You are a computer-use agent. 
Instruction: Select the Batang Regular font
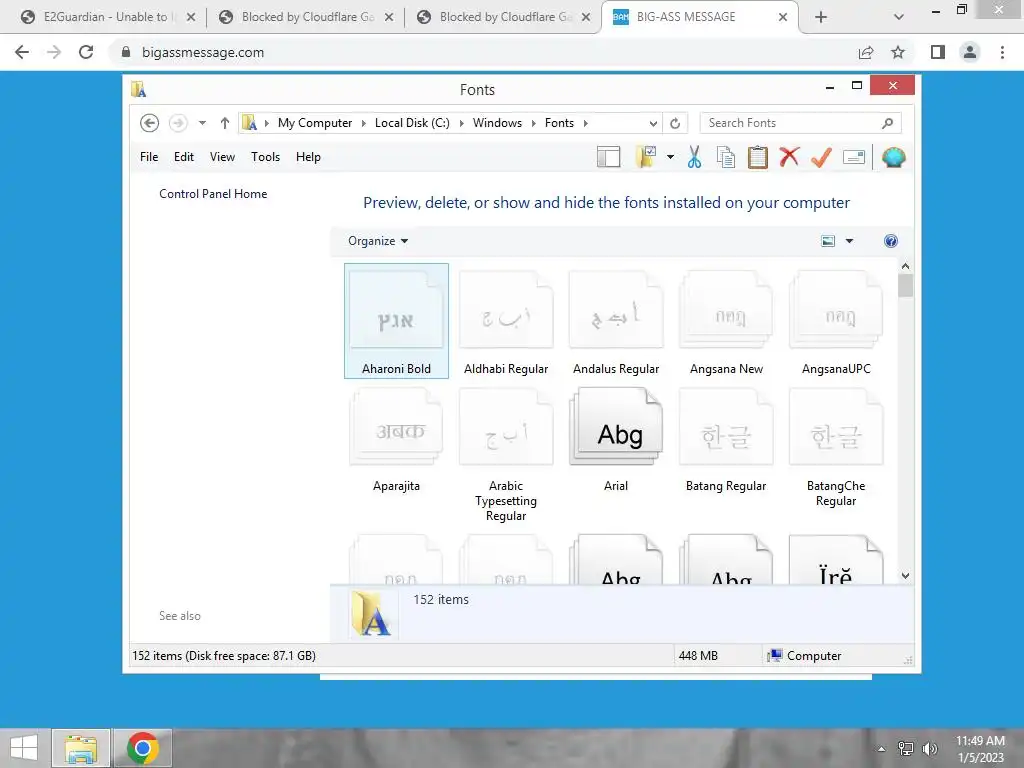(x=726, y=439)
